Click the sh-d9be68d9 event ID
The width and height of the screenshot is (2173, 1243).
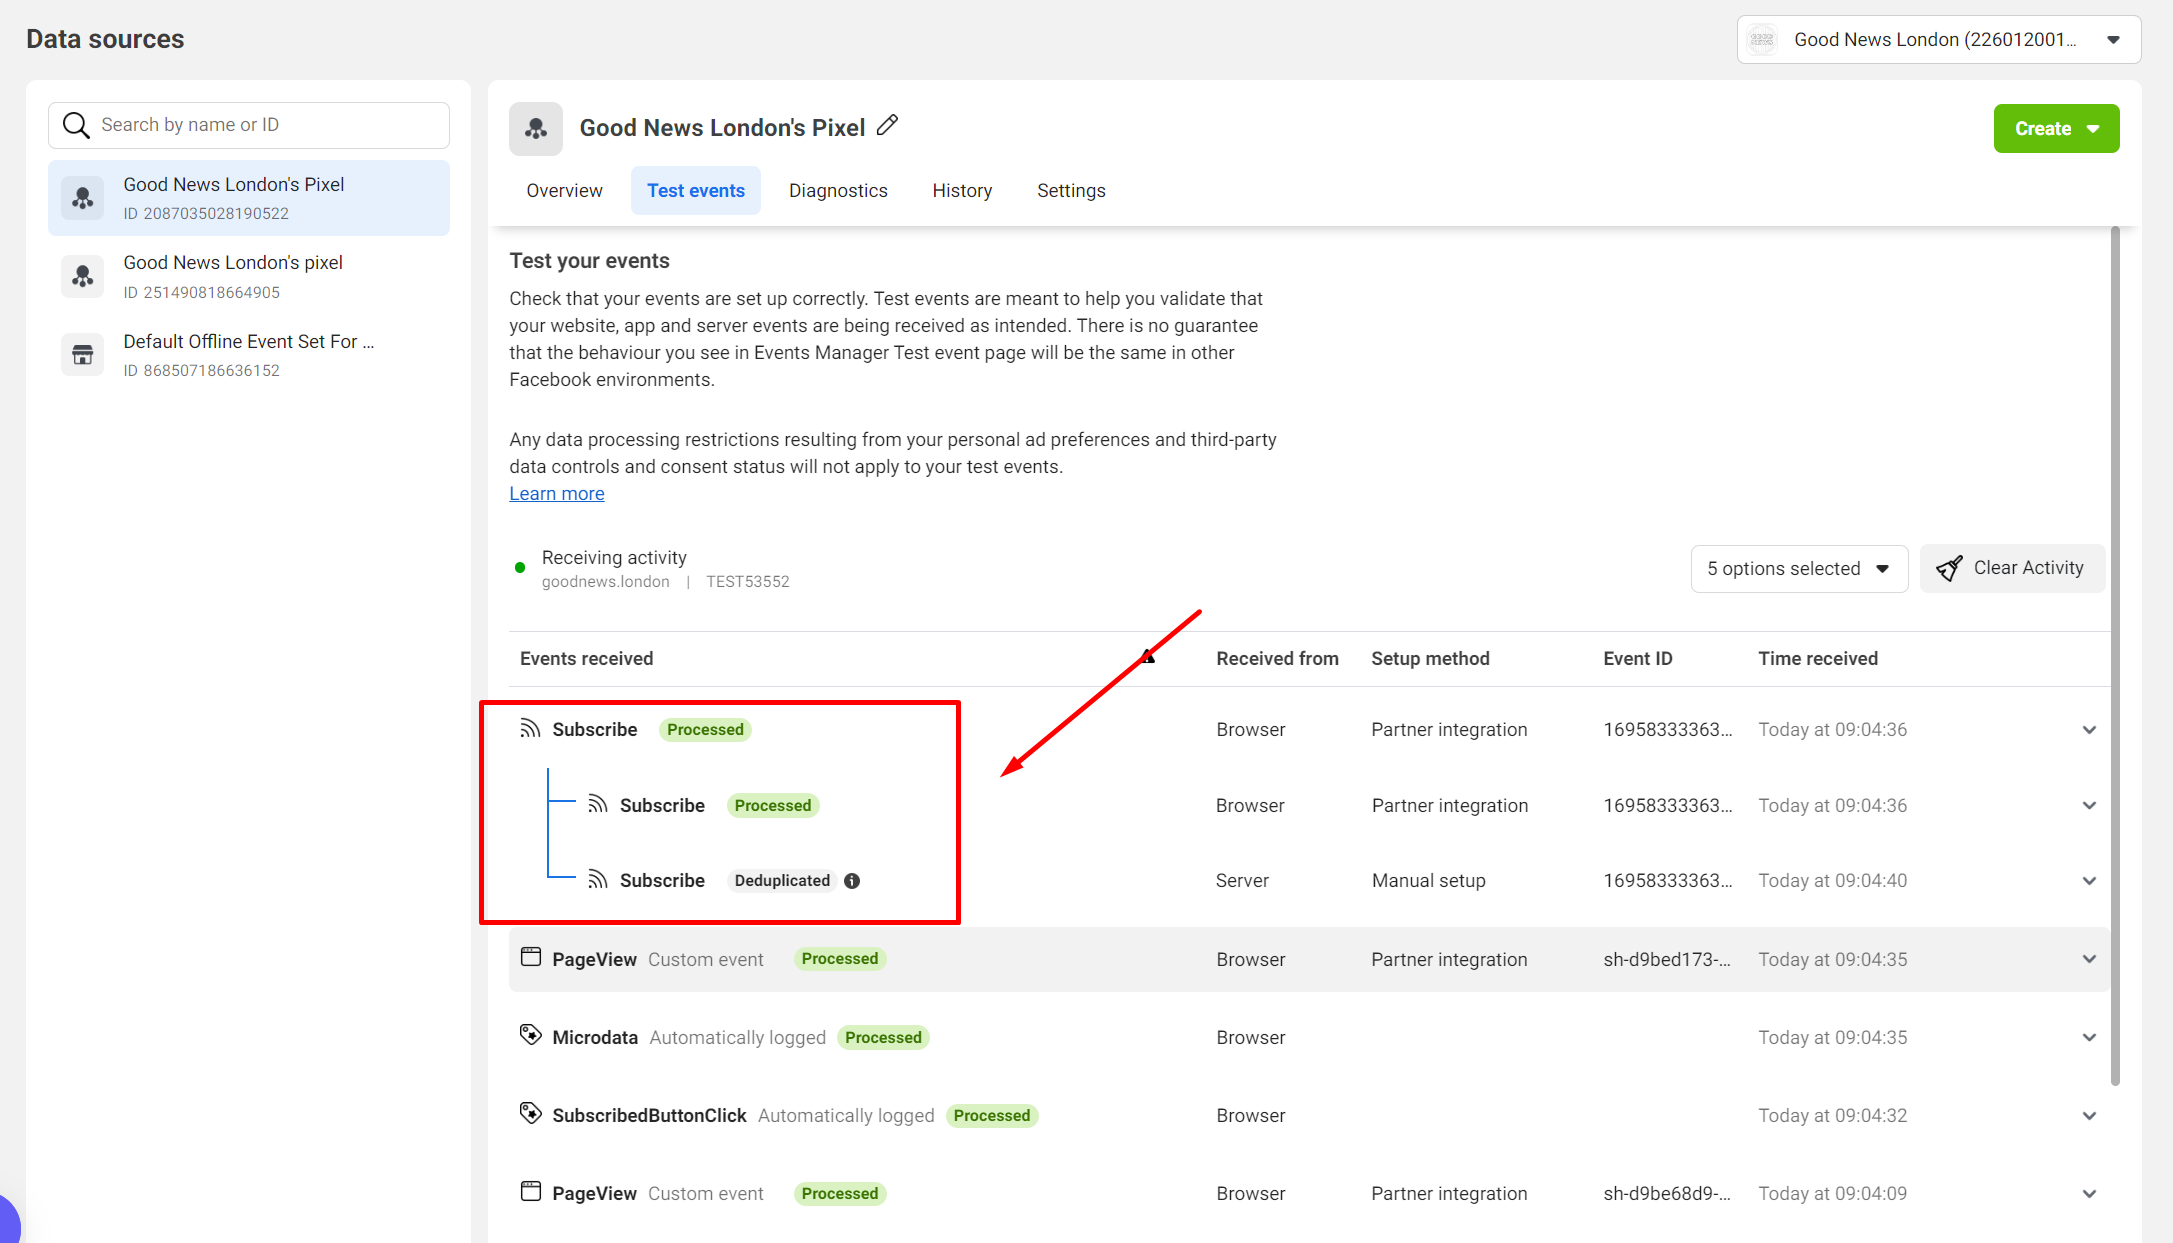click(x=1667, y=1193)
